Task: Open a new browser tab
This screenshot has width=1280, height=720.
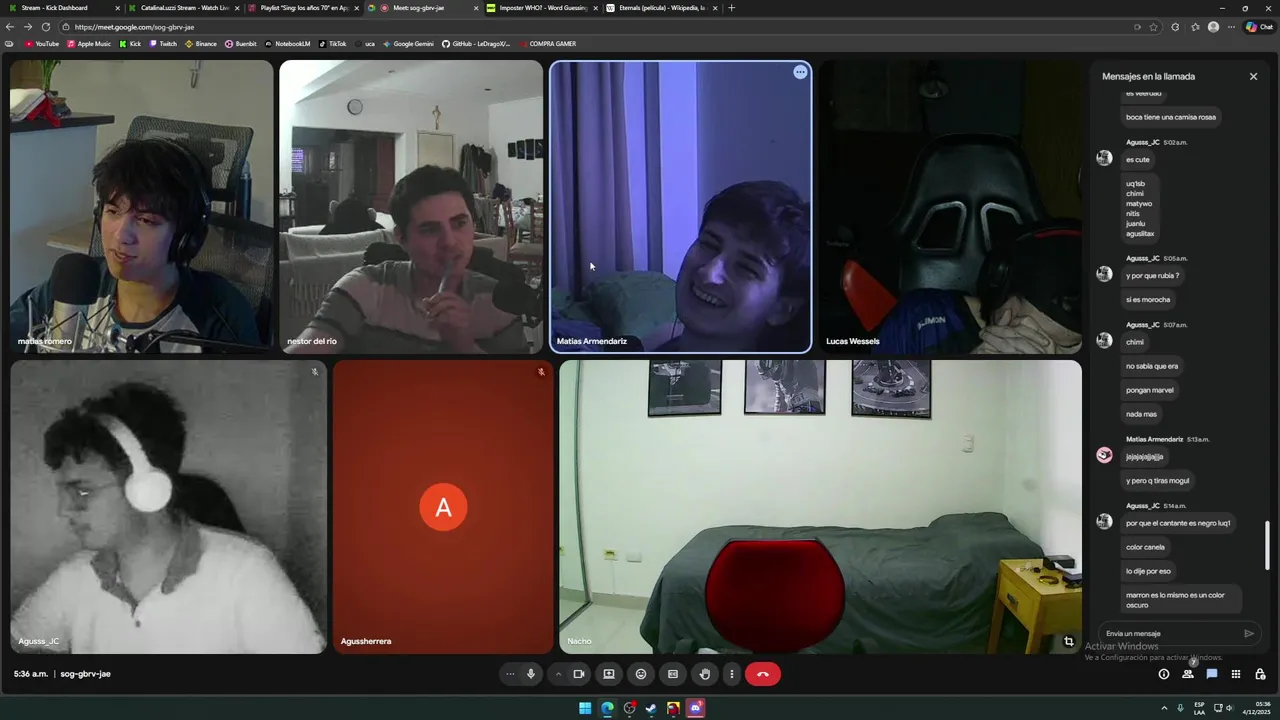Action: pyautogui.click(x=732, y=8)
